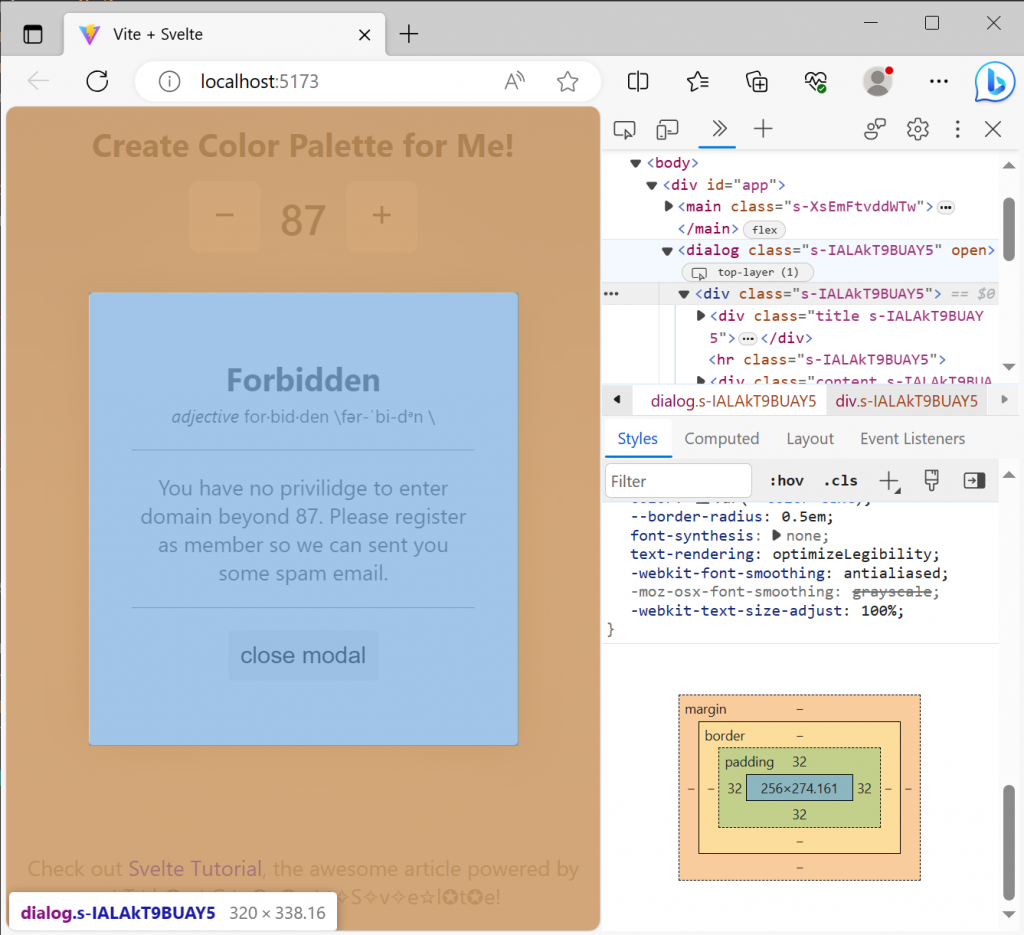Select the hr element in DOM tree
This screenshot has width=1024, height=935.
tap(827, 360)
